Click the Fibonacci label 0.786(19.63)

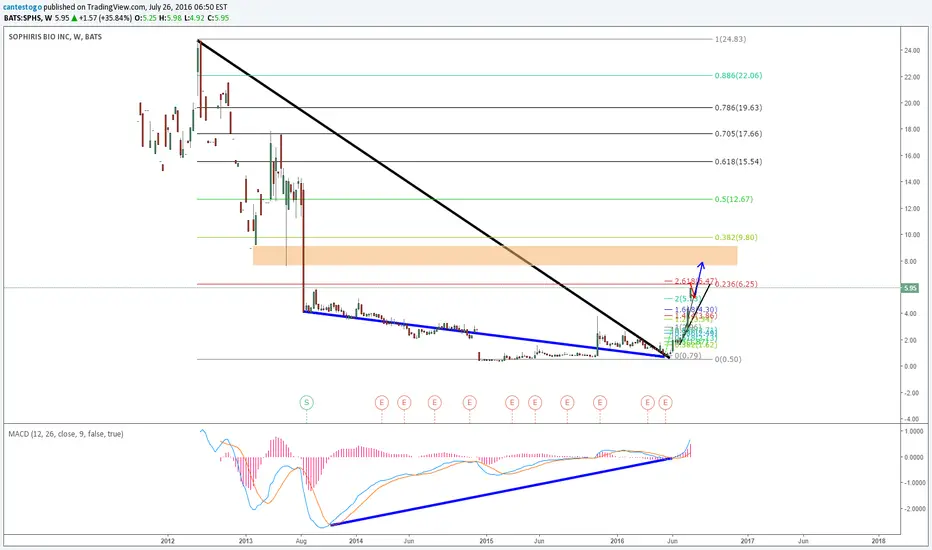(x=738, y=108)
